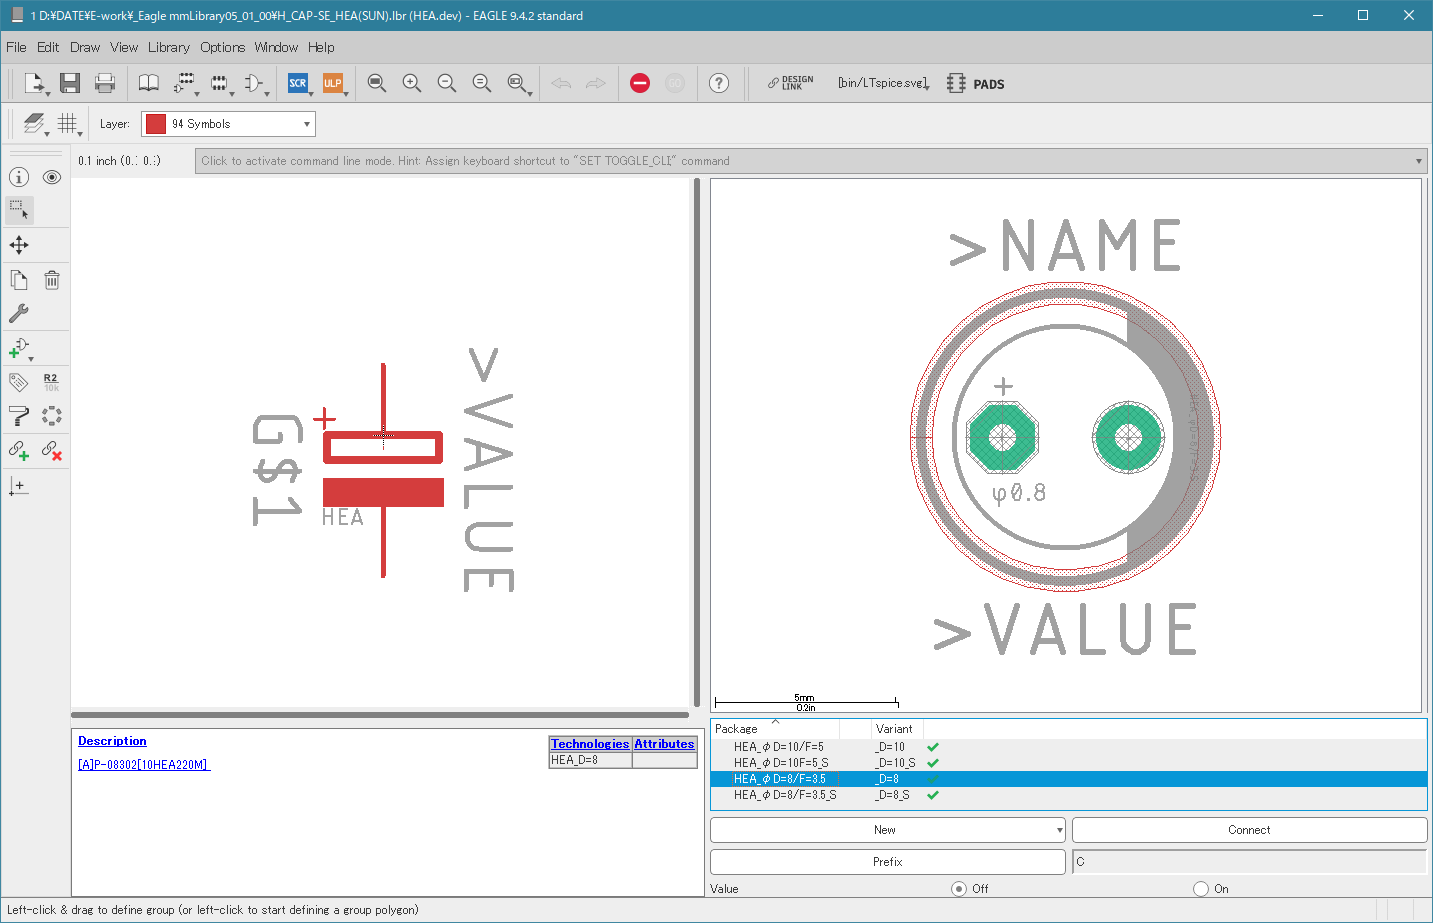Viewport: 1433px width, 923px height.
Task: Click the Save icon in toolbar
Action: click(x=69, y=83)
